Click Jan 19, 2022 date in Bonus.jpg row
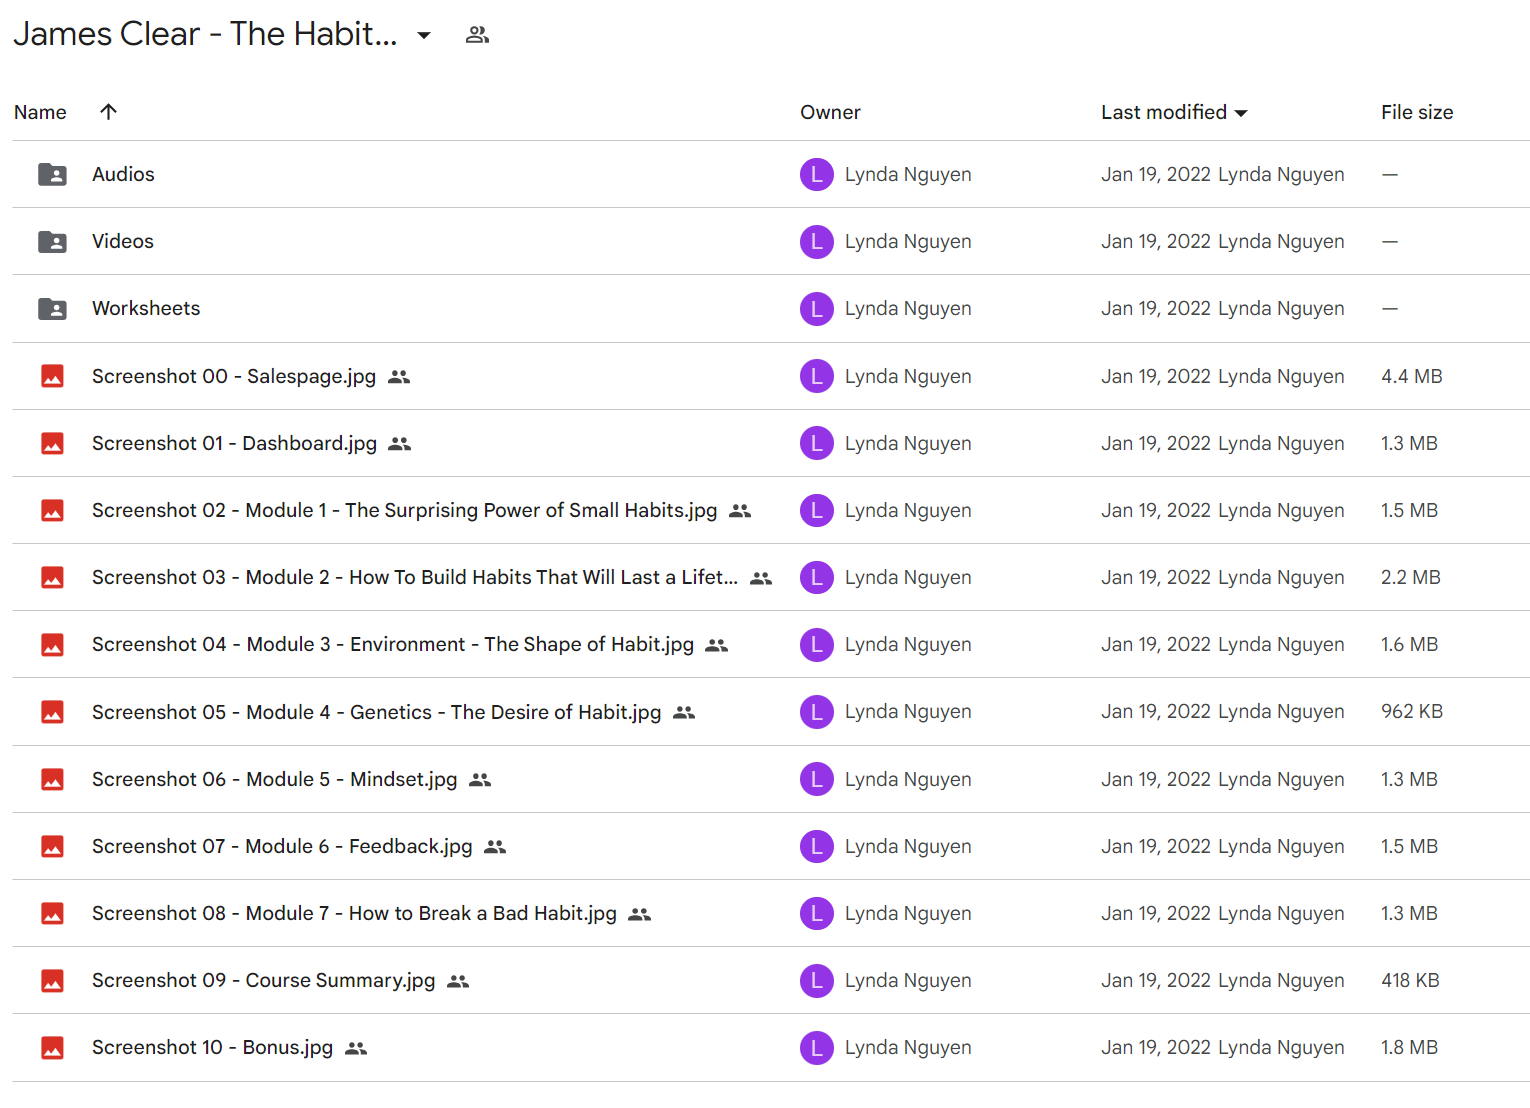Screen dimensions: 1530x1108 pyautogui.click(x=1156, y=1047)
